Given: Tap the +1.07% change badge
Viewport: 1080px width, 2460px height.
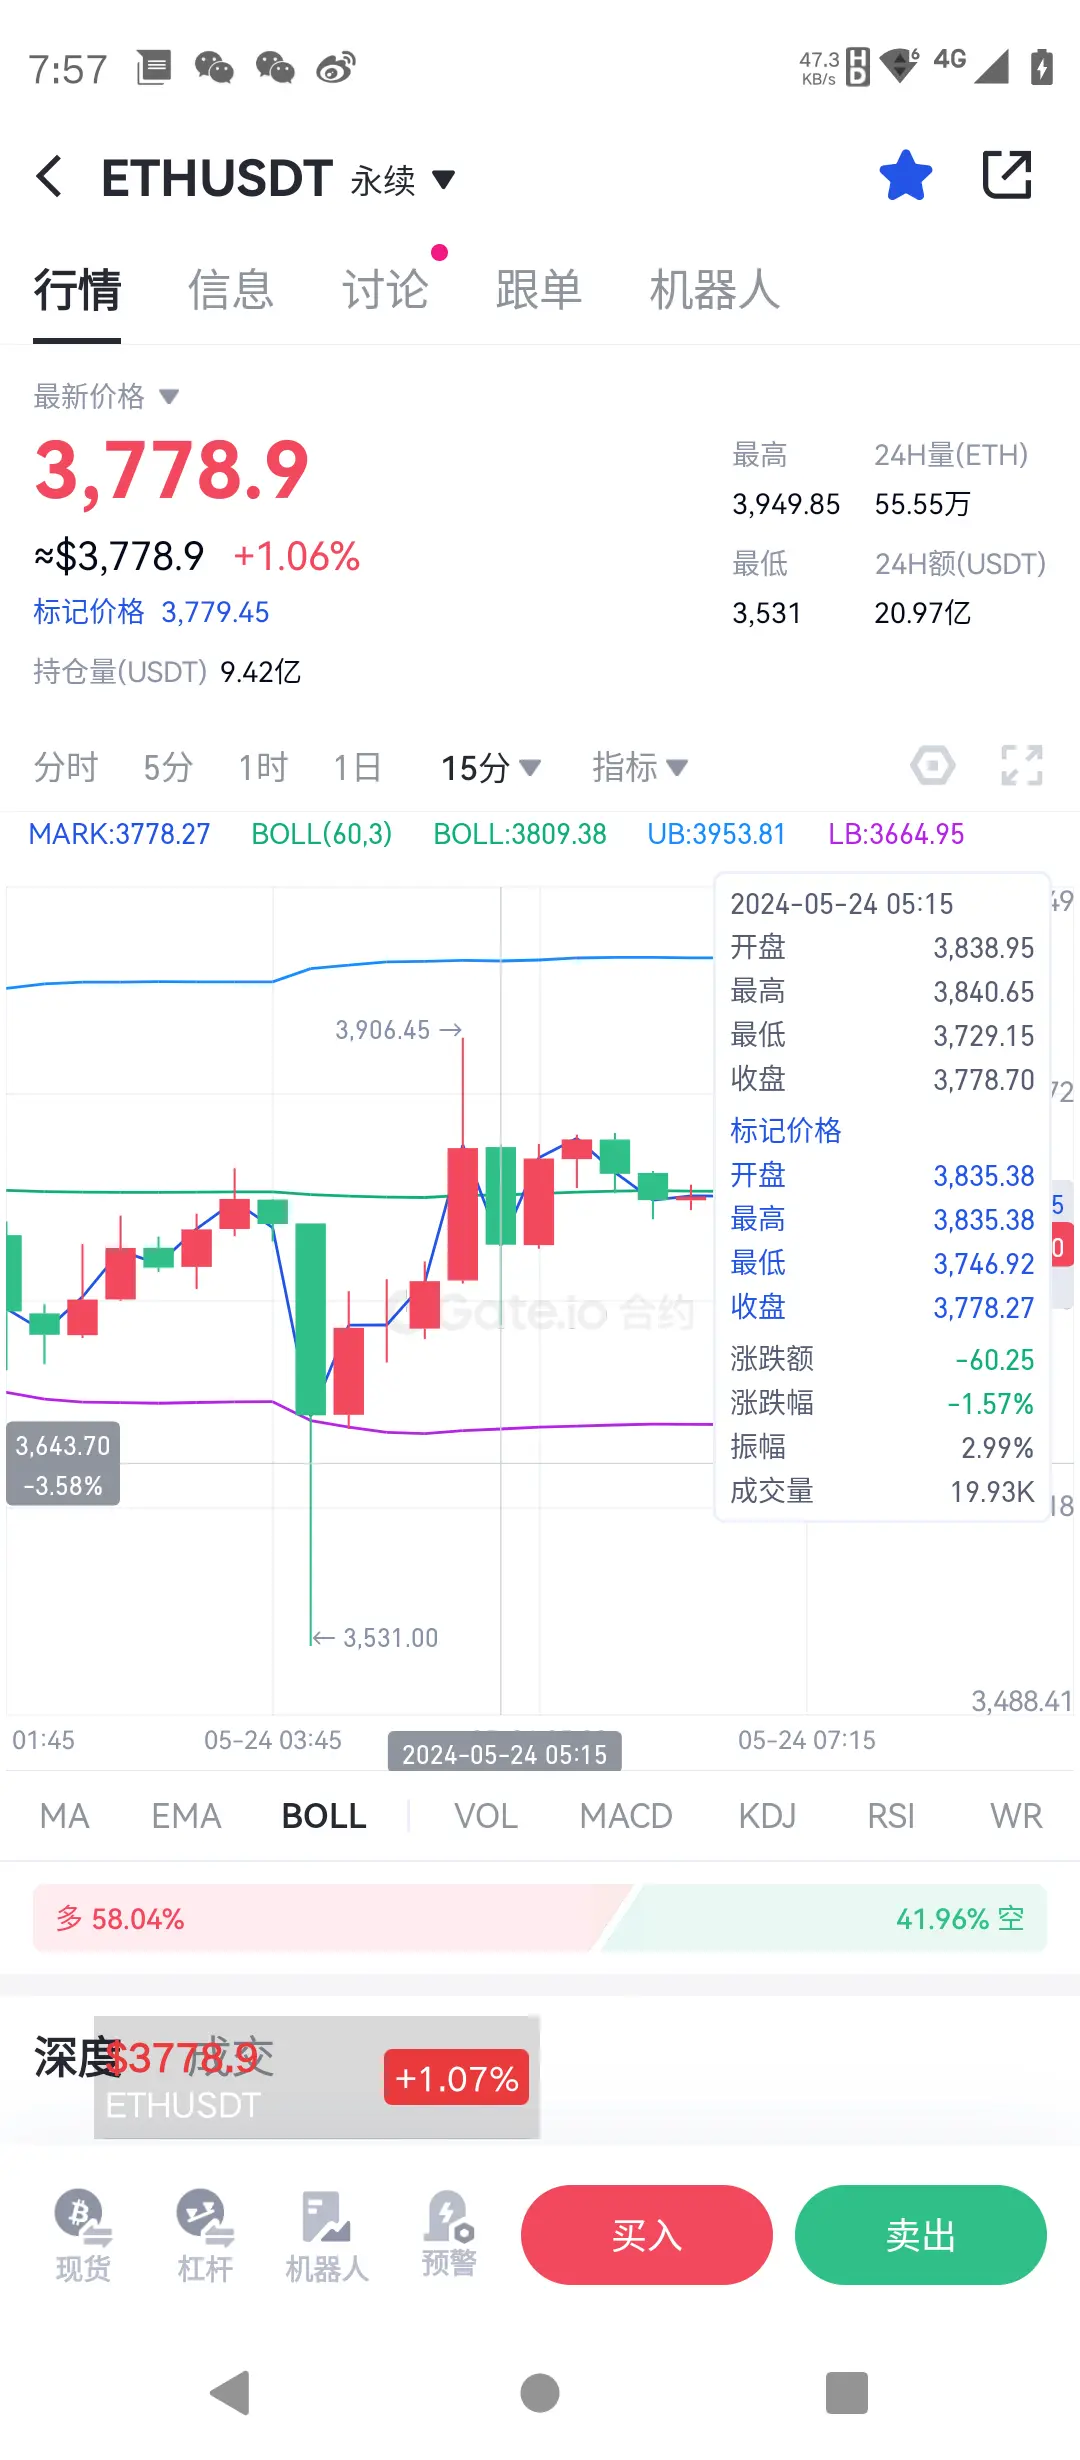Looking at the screenshot, I should tap(457, 2078).
